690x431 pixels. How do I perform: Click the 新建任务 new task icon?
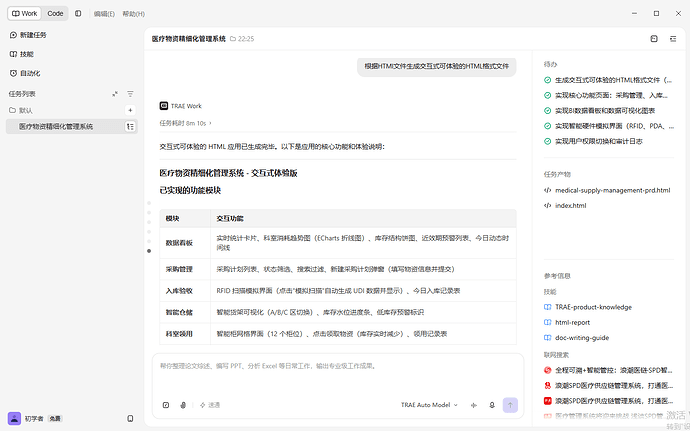13,35
